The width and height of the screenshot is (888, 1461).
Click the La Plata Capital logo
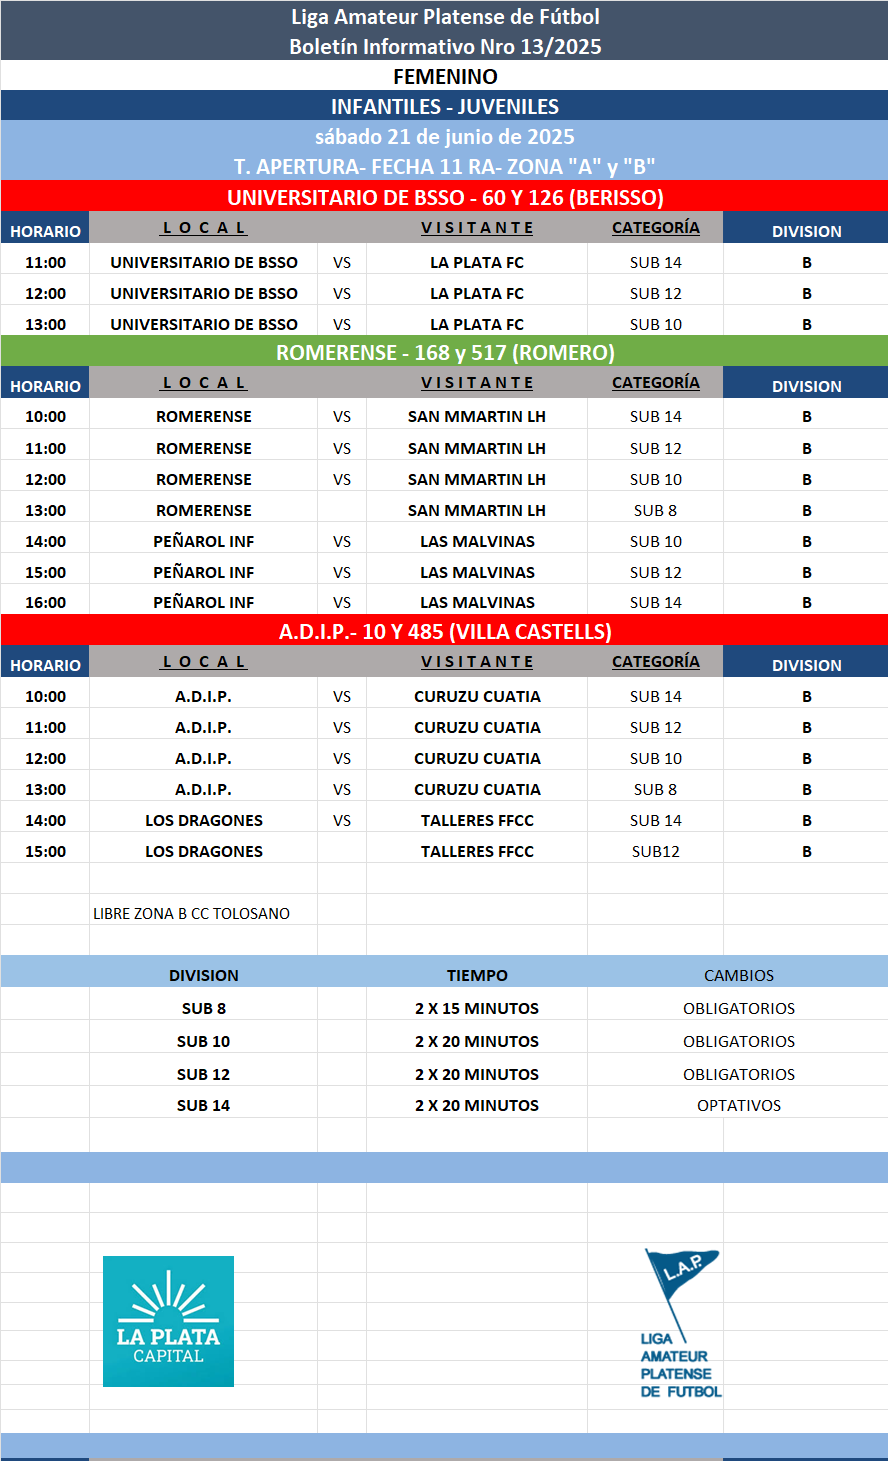(168, 1321)
